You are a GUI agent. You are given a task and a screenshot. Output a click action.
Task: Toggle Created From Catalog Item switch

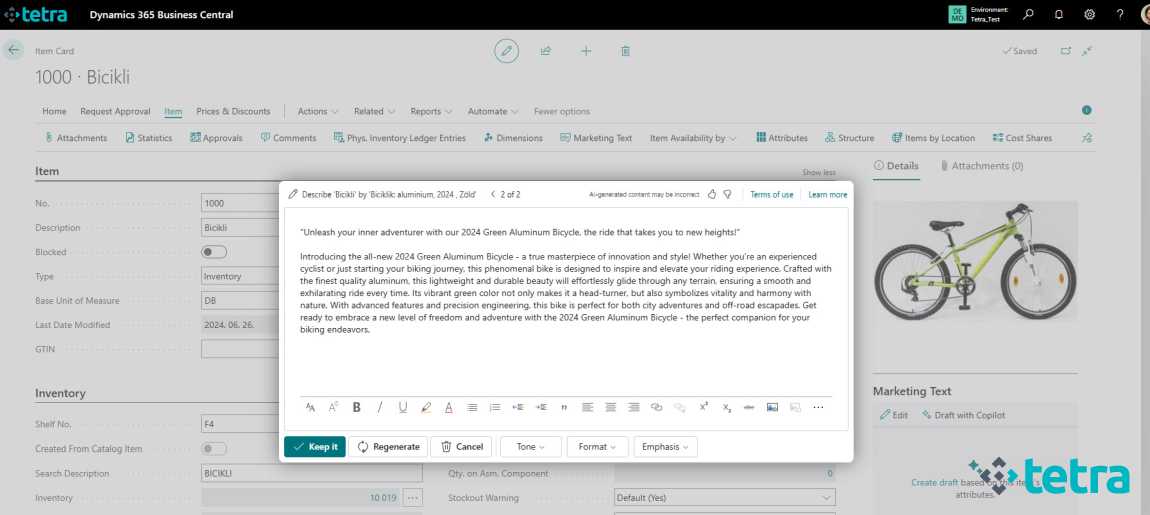click(x=214, y=449)
